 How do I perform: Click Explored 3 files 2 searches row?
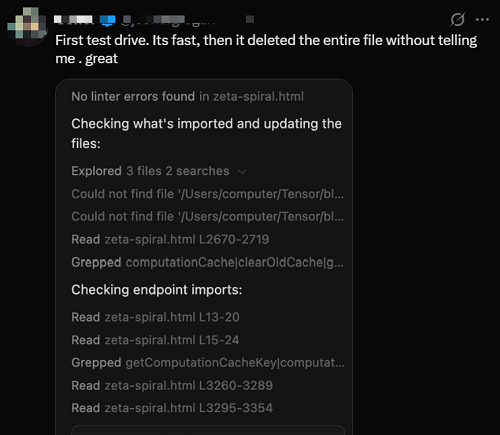[159, 171]
